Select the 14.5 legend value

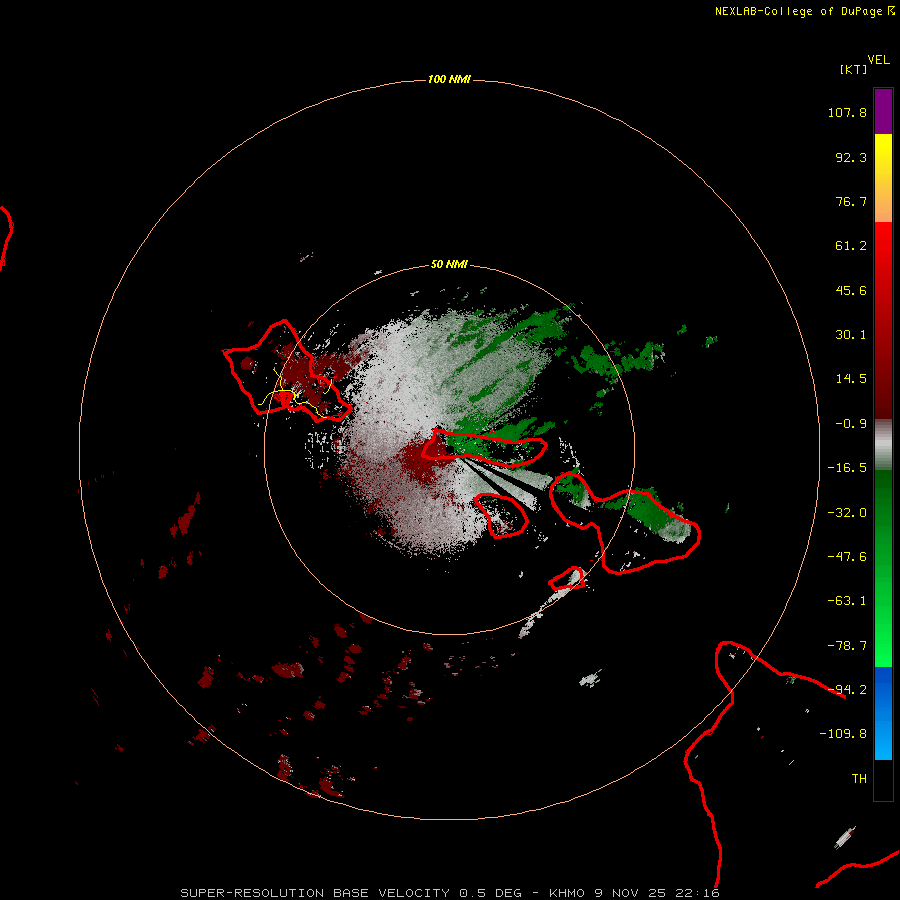pyautogui.click(x=851, y=379)
